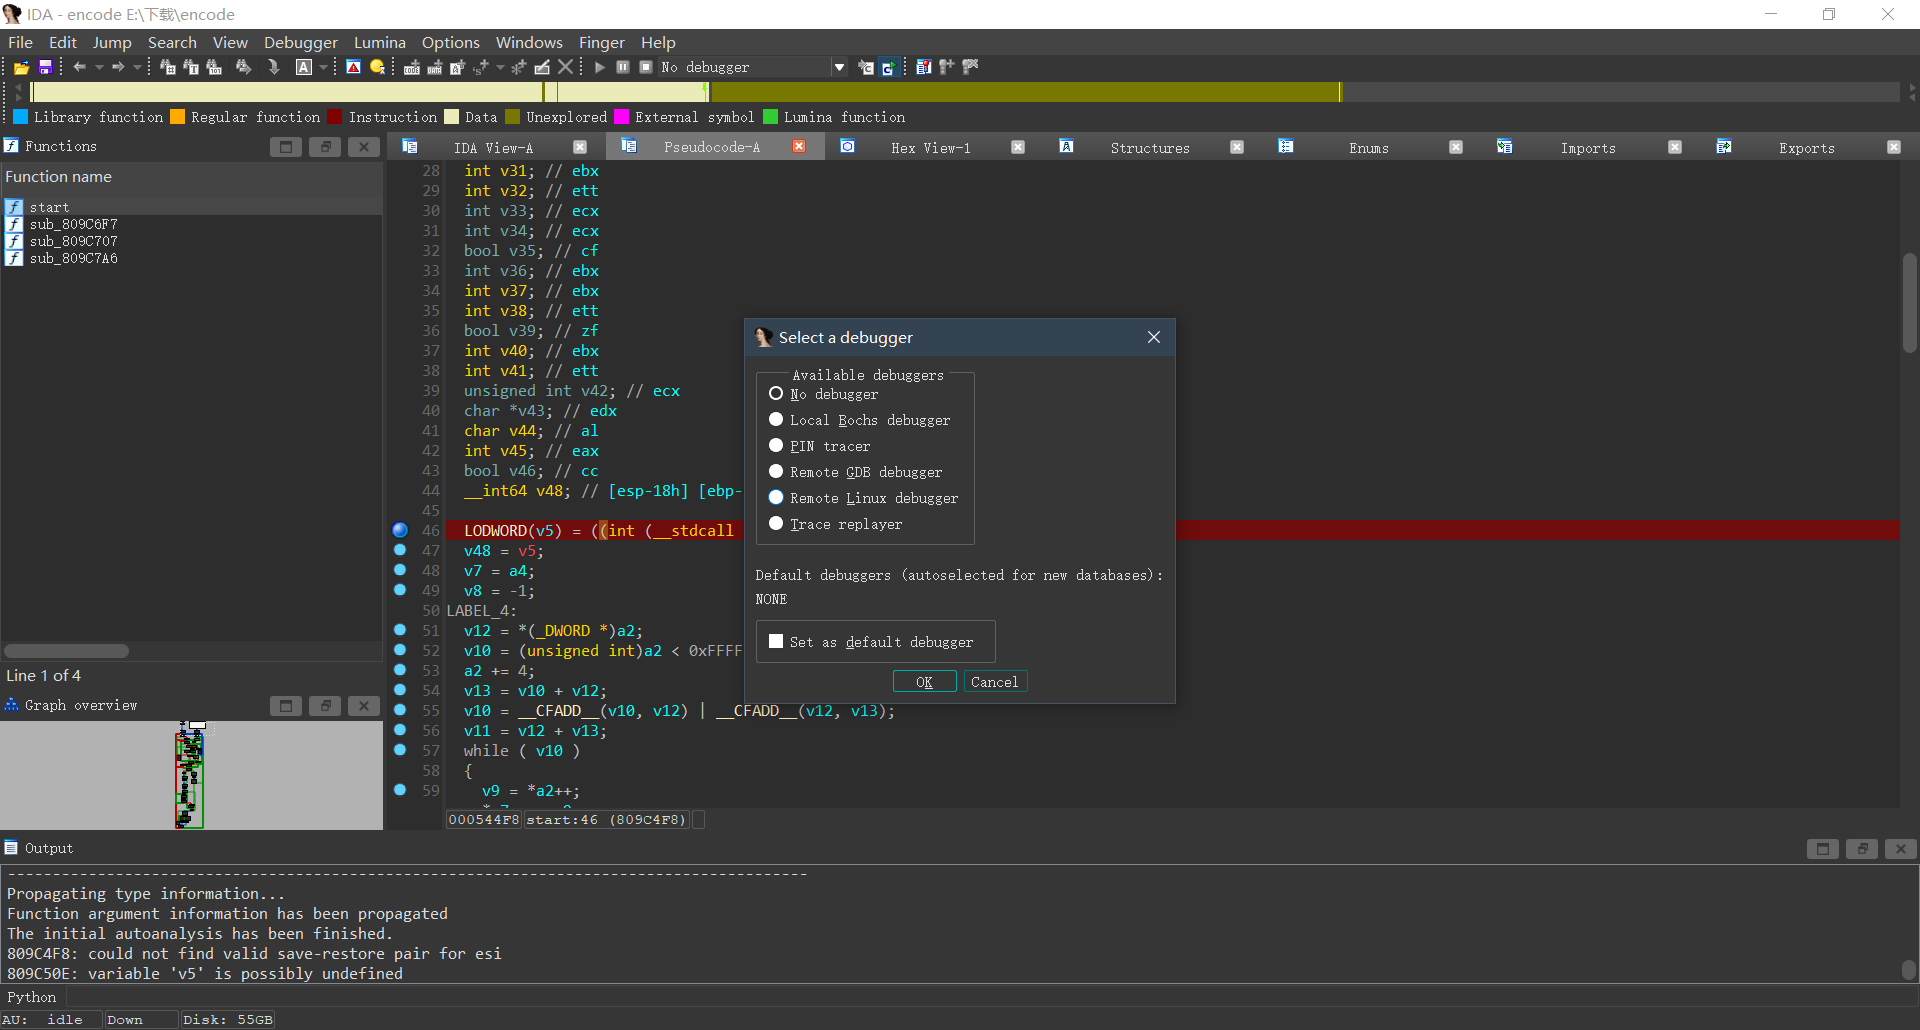
Task: Close the Graph overview panel
Action: 364,706
